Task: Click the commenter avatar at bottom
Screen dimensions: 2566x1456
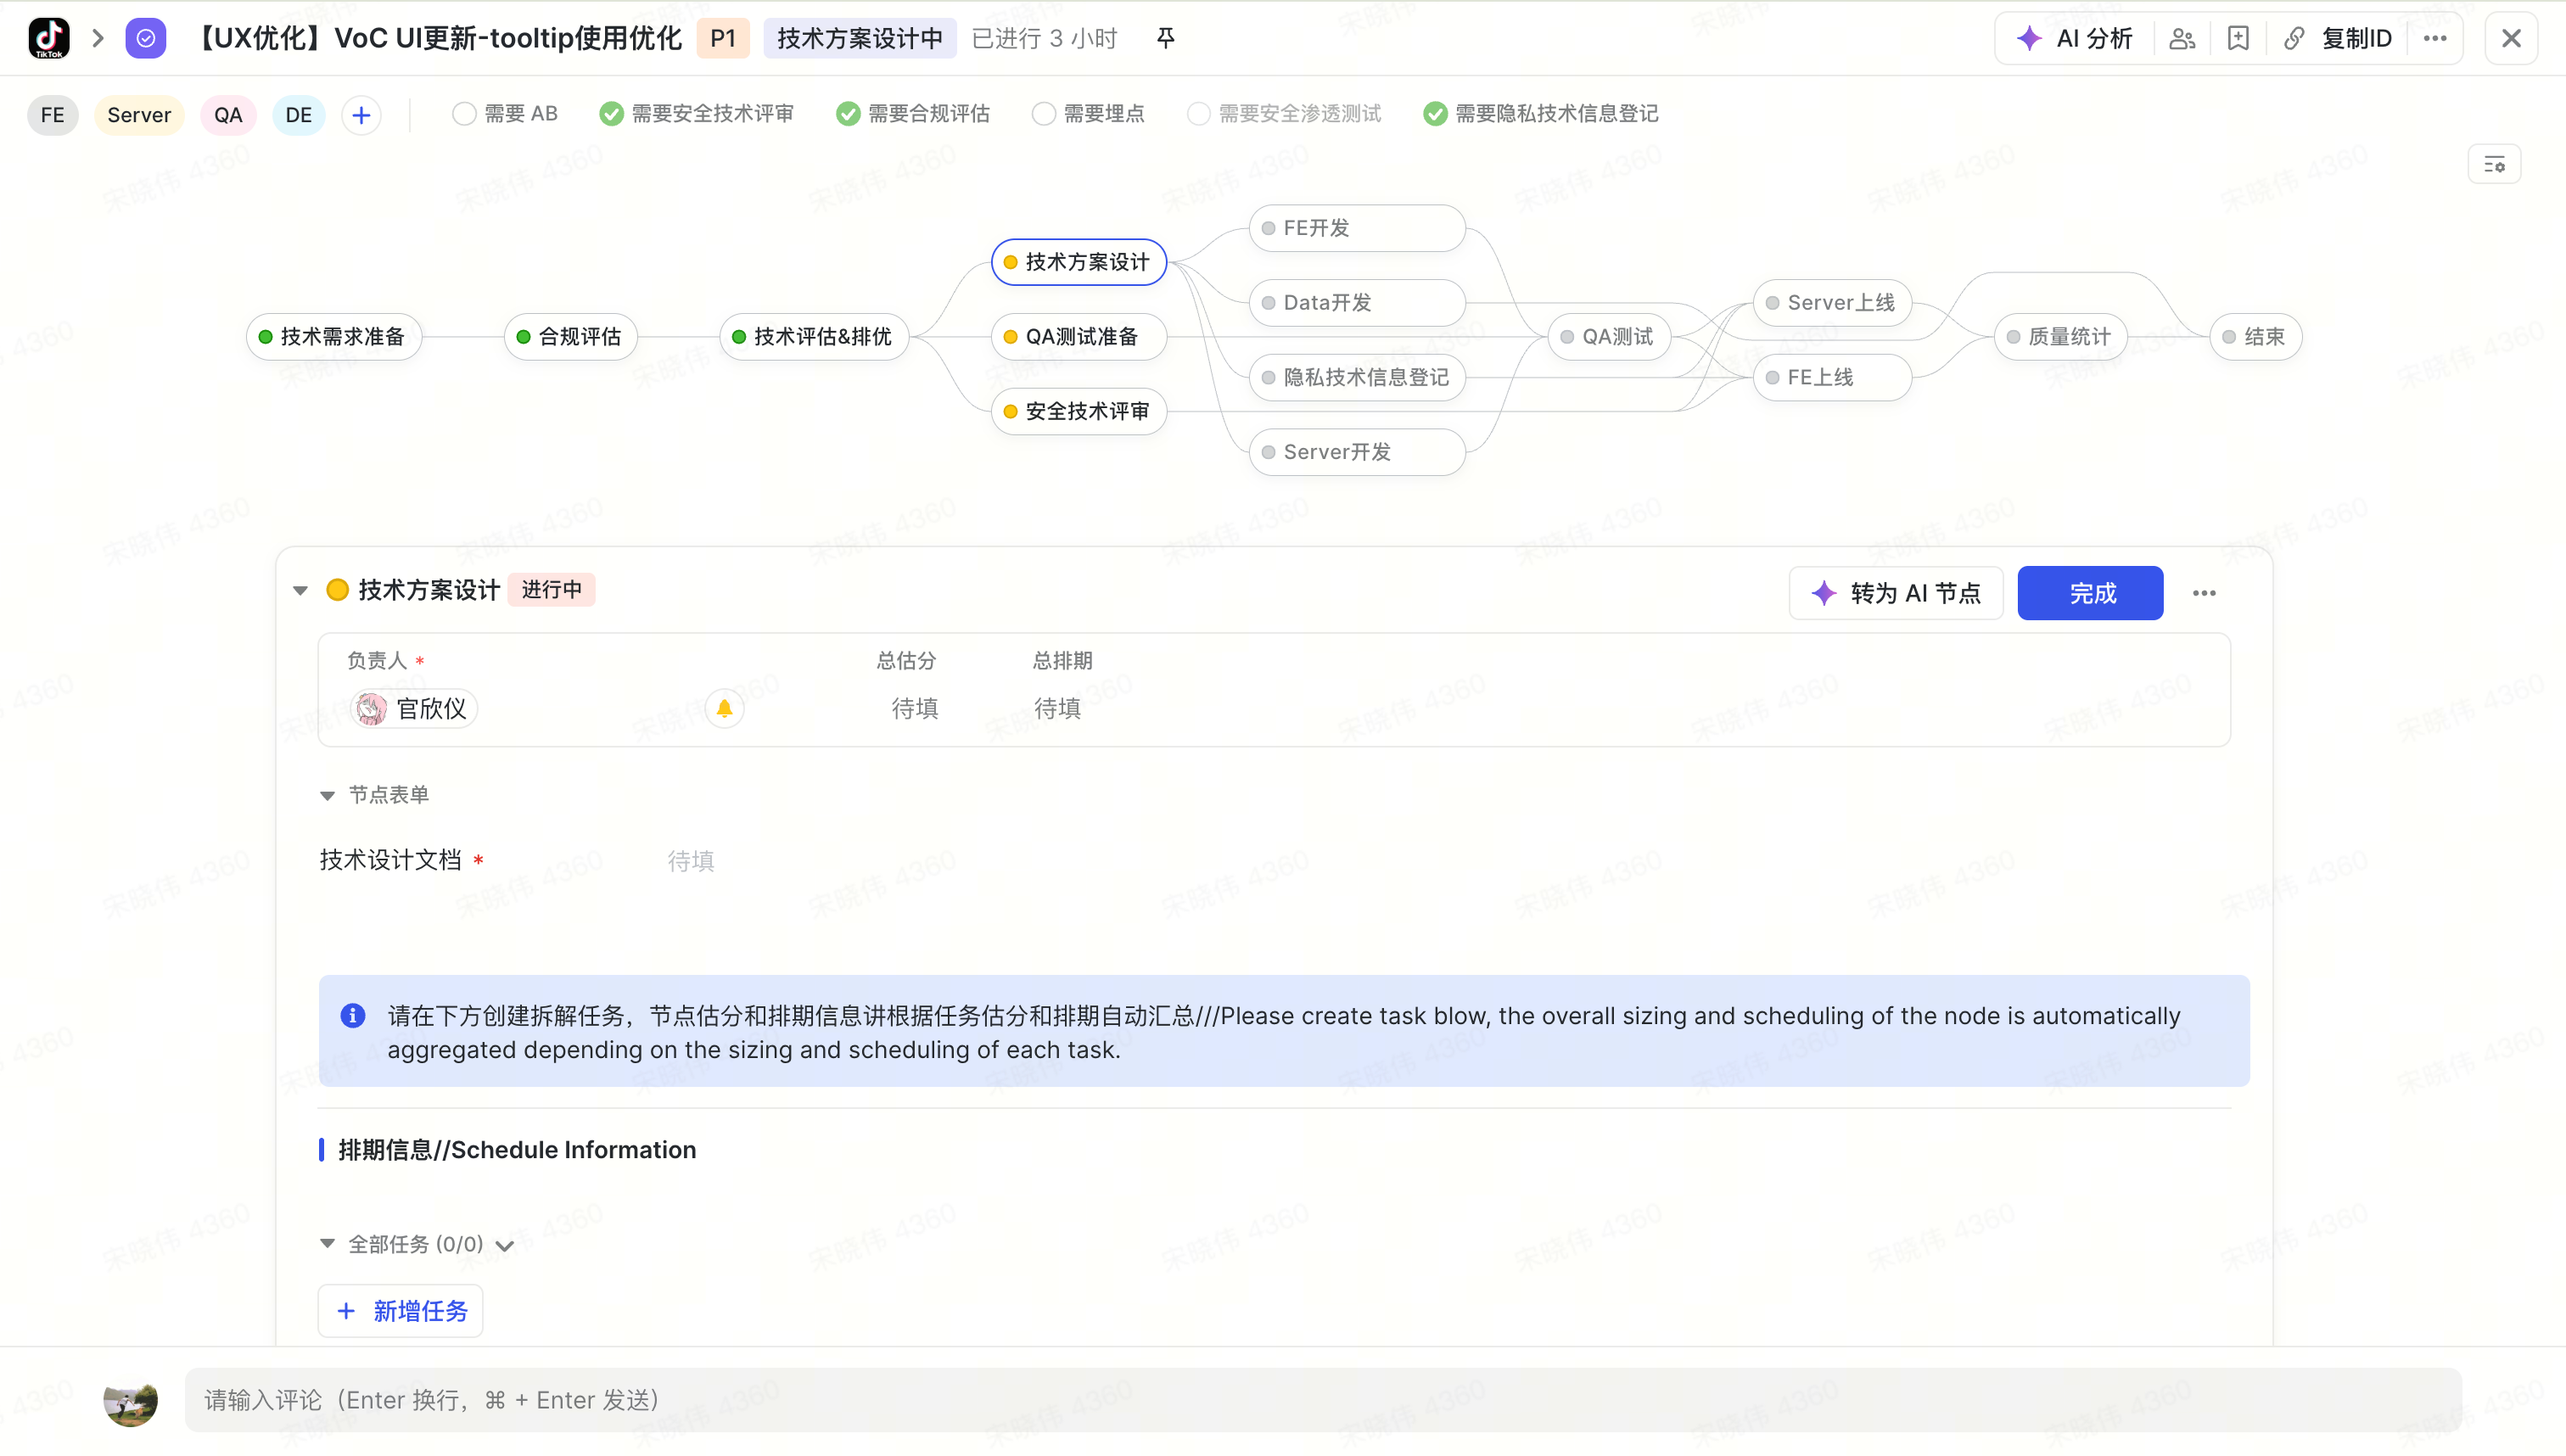Action: click(130, 1400)
